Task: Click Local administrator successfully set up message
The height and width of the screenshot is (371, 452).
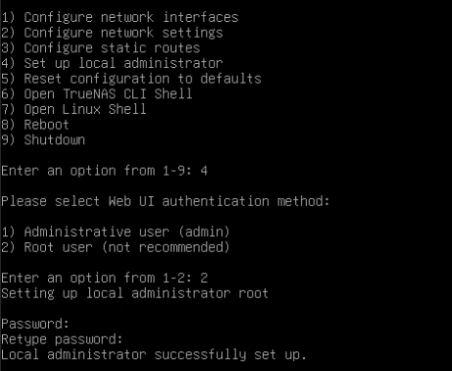Action: click(154, 355)
